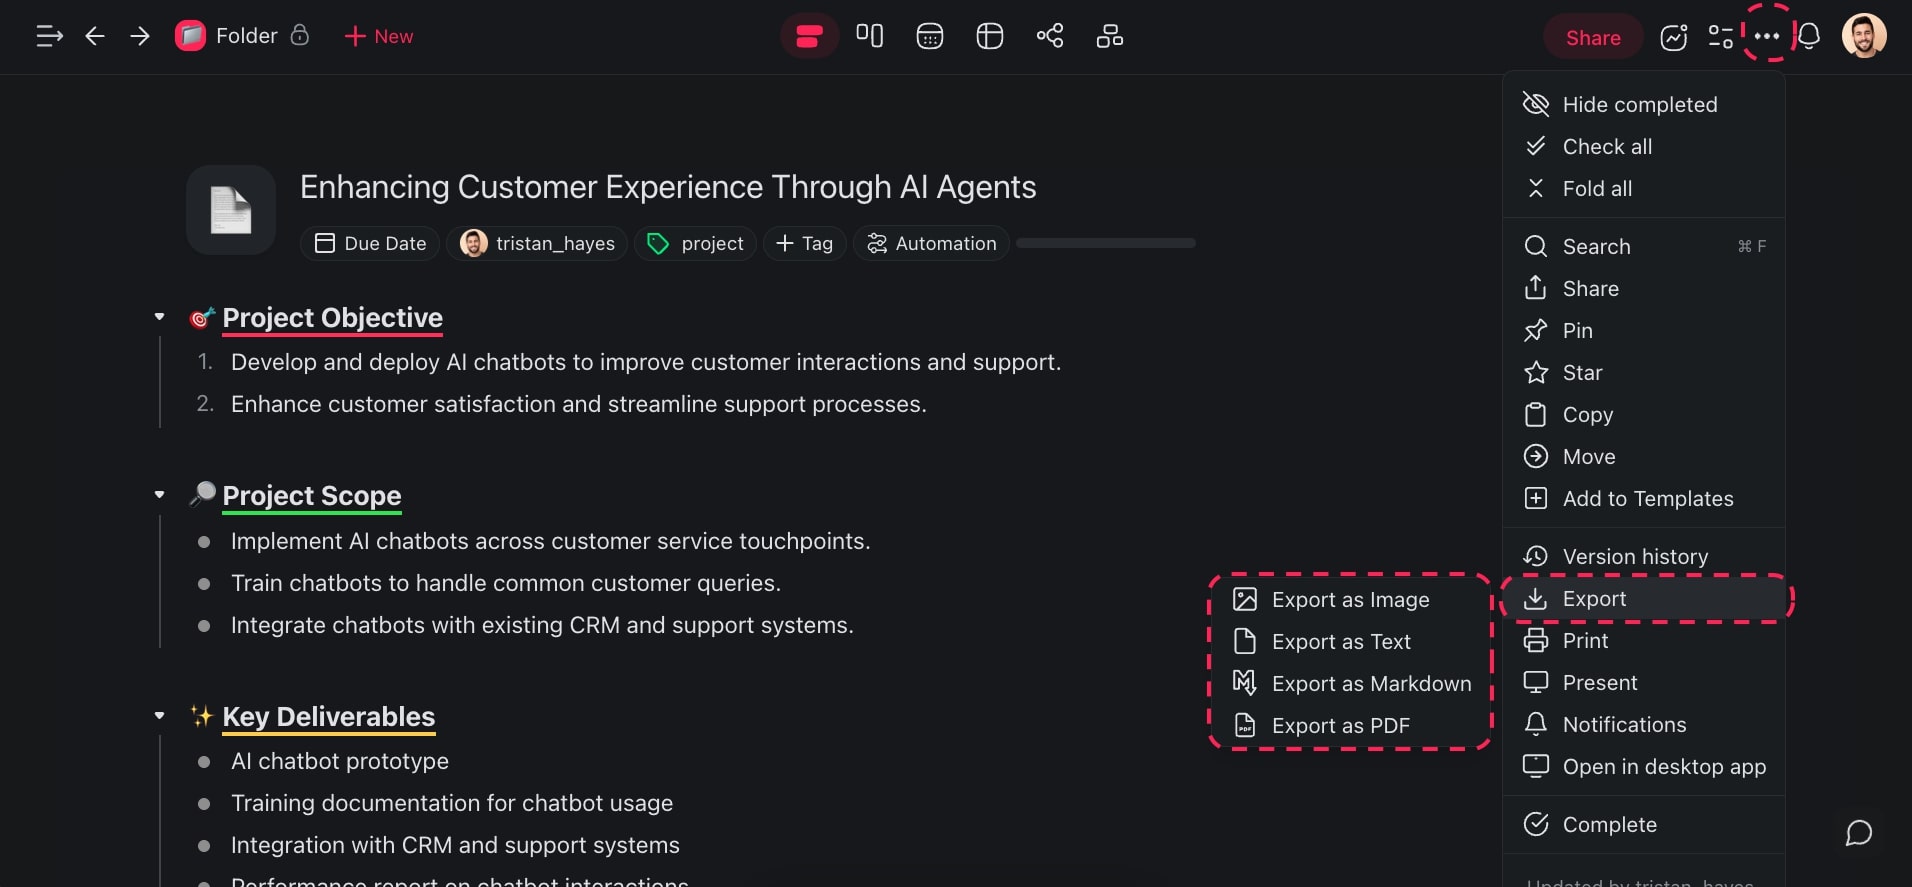Switch to the table view icon
1912x887 pixels.
[989, 37]
